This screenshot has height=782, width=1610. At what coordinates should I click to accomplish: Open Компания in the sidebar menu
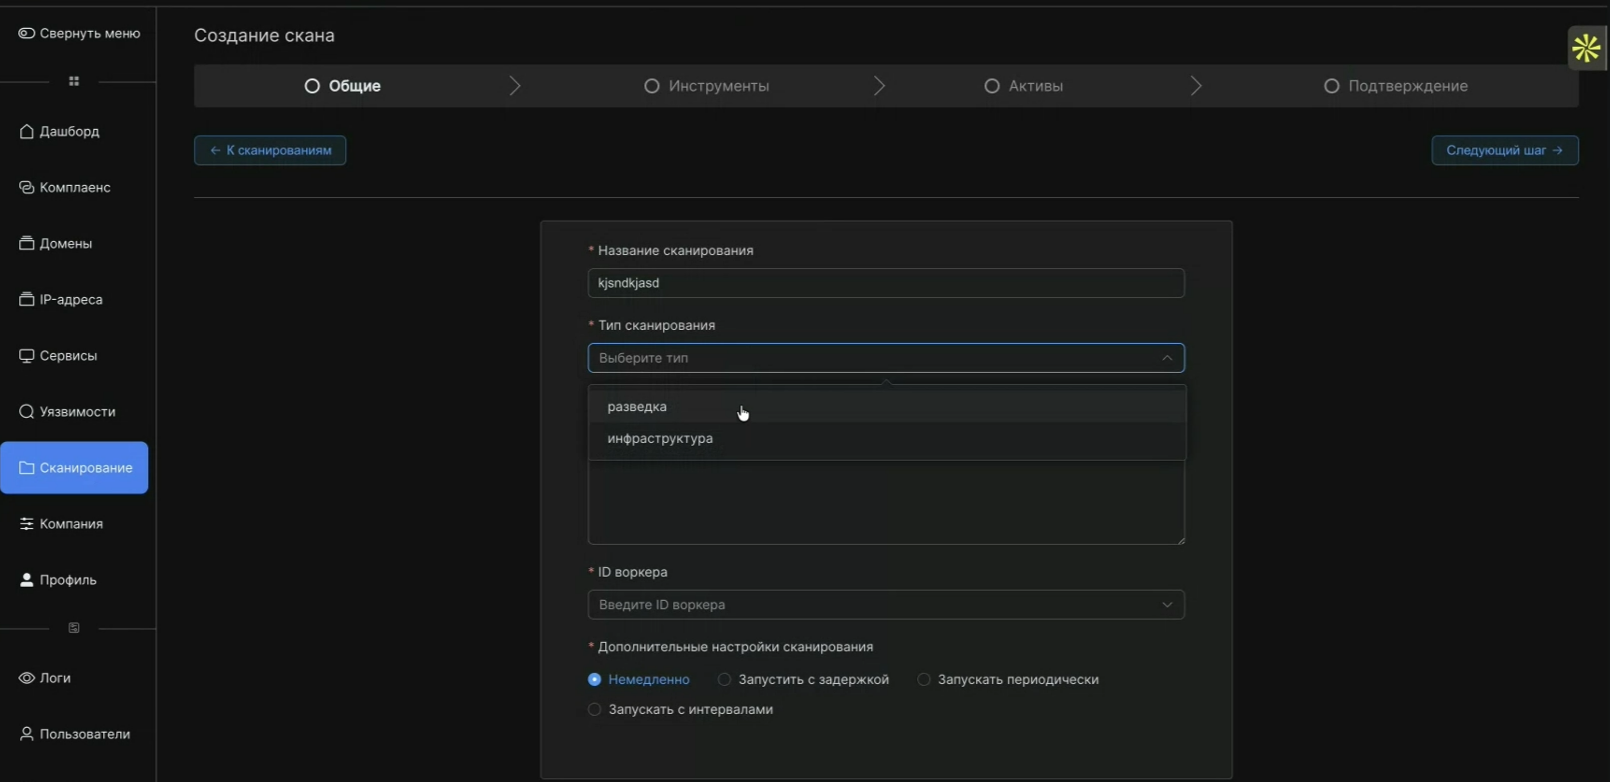(x=70, y=524)
